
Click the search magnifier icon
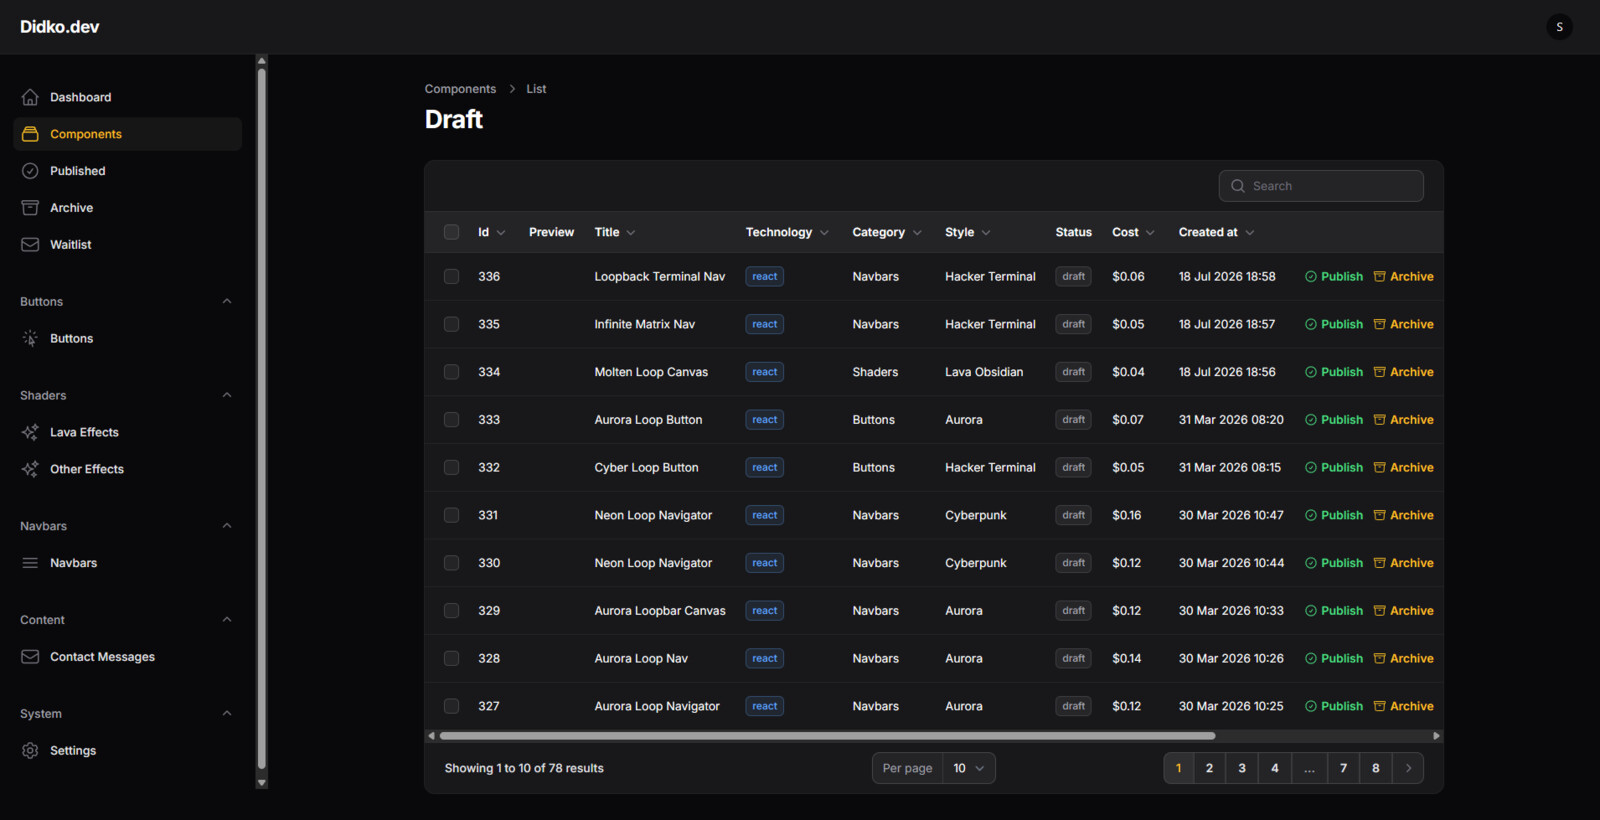1238,186
